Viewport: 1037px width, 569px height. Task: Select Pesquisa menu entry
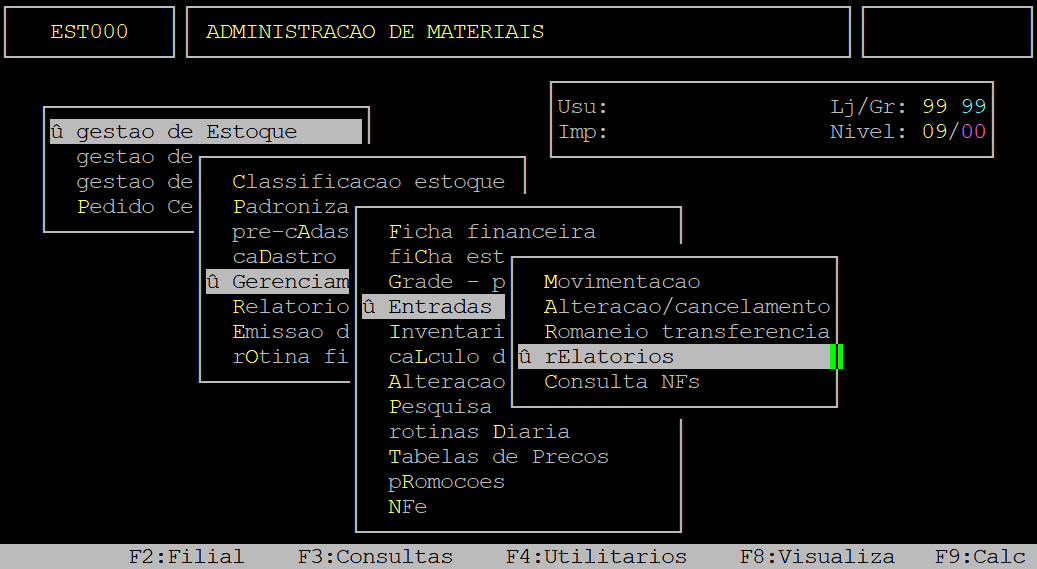pos(440,407)
